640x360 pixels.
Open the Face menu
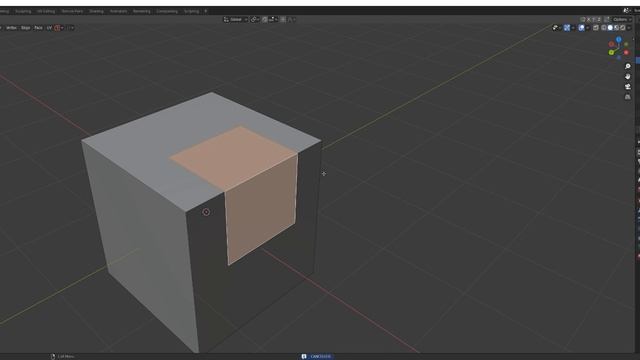(x=38, y=28)
